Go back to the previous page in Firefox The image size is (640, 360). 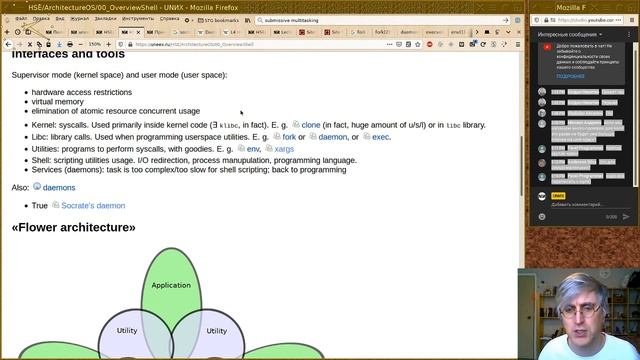coord(8,44)
